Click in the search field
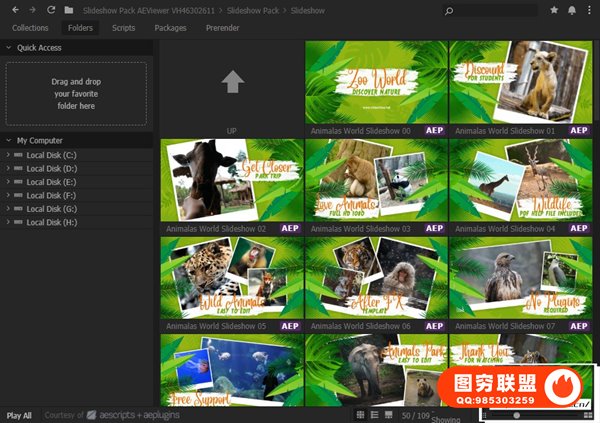 point(490,10)
